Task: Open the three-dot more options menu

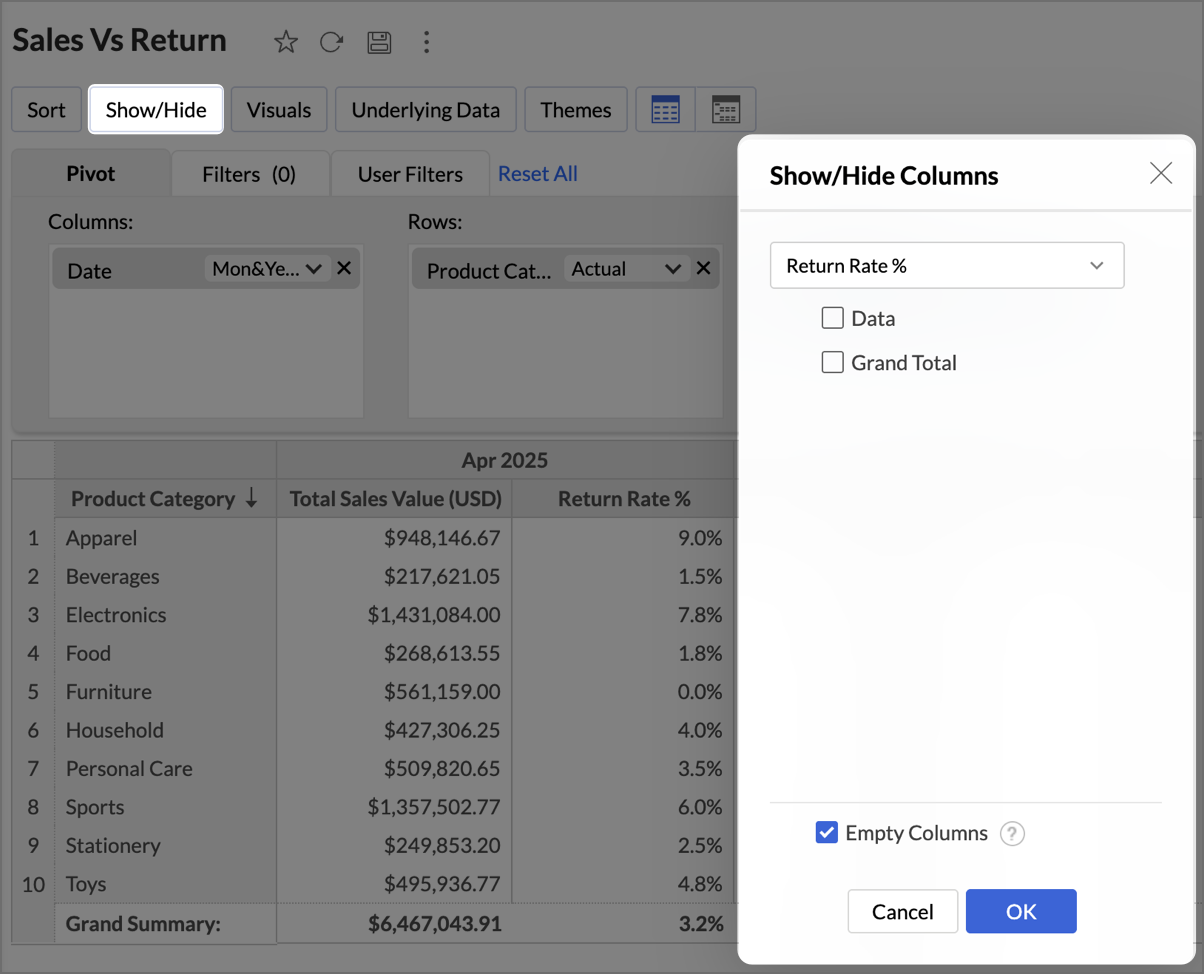Action: click(x=426, y=42)
